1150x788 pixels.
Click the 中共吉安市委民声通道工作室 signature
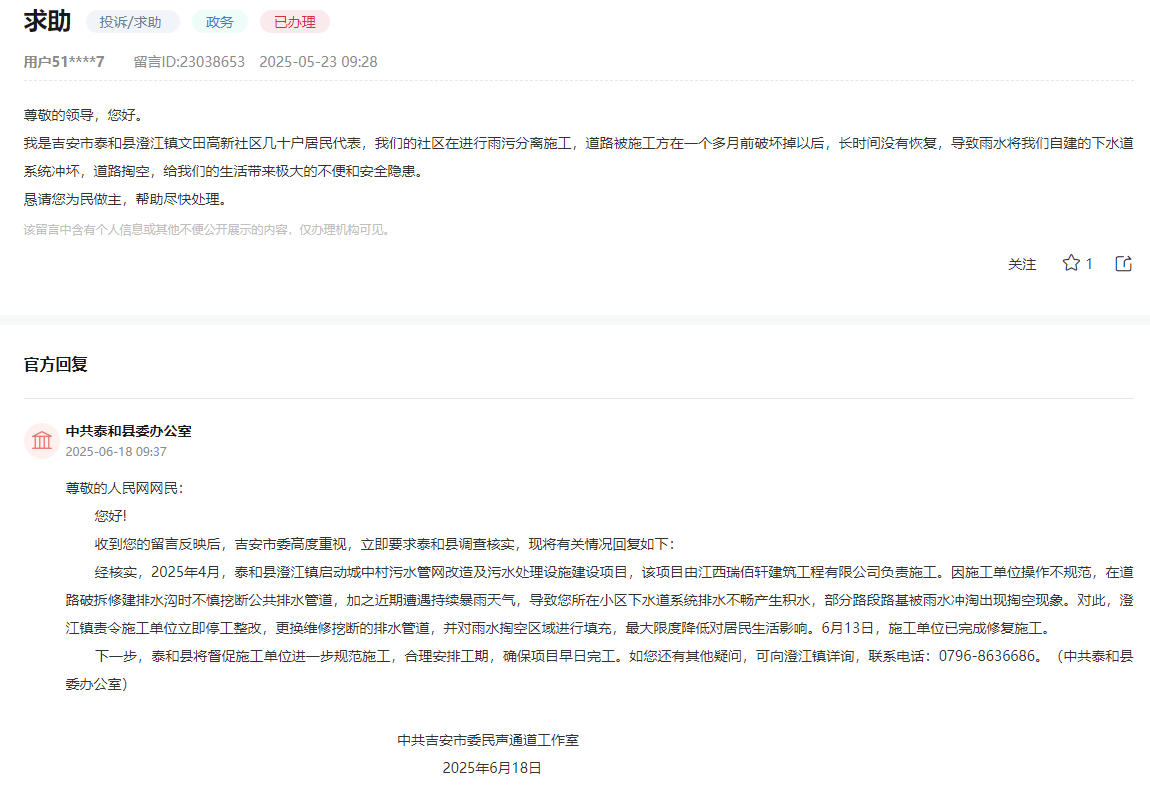(x=488, y=740)
